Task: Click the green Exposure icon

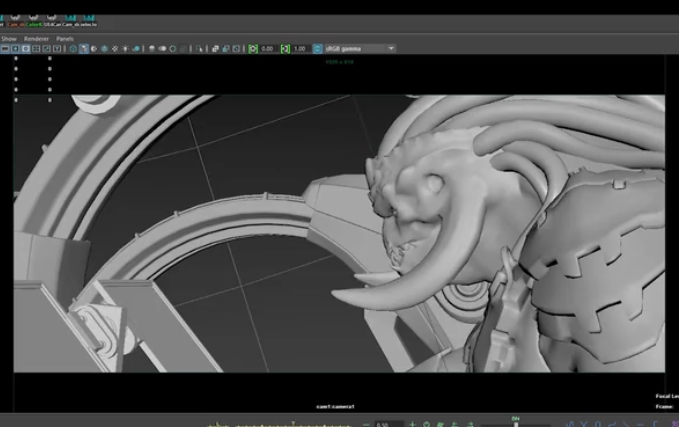Action: click(253, 49)
